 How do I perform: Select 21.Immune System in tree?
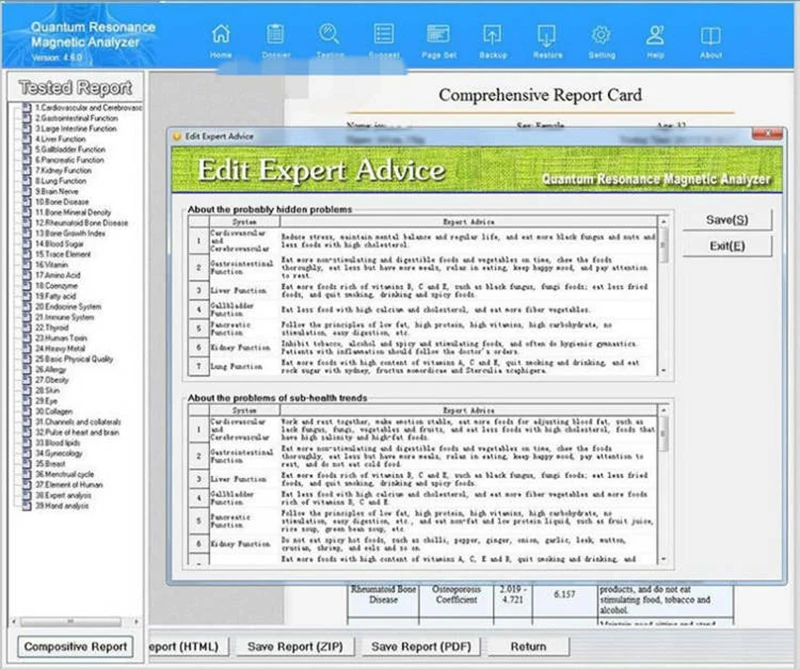pos(65,317)
